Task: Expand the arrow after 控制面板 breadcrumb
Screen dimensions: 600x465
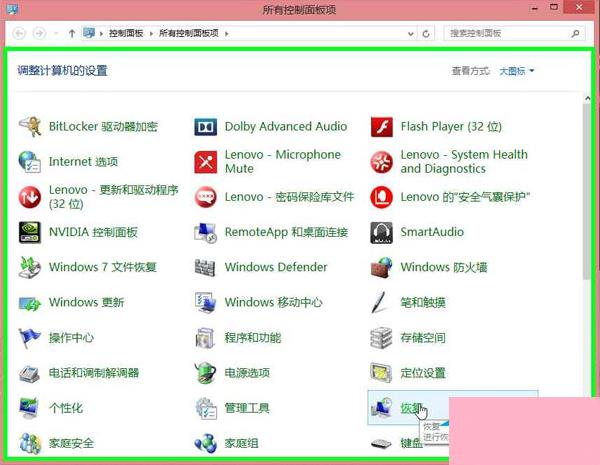Action: (x=151, y=34)
